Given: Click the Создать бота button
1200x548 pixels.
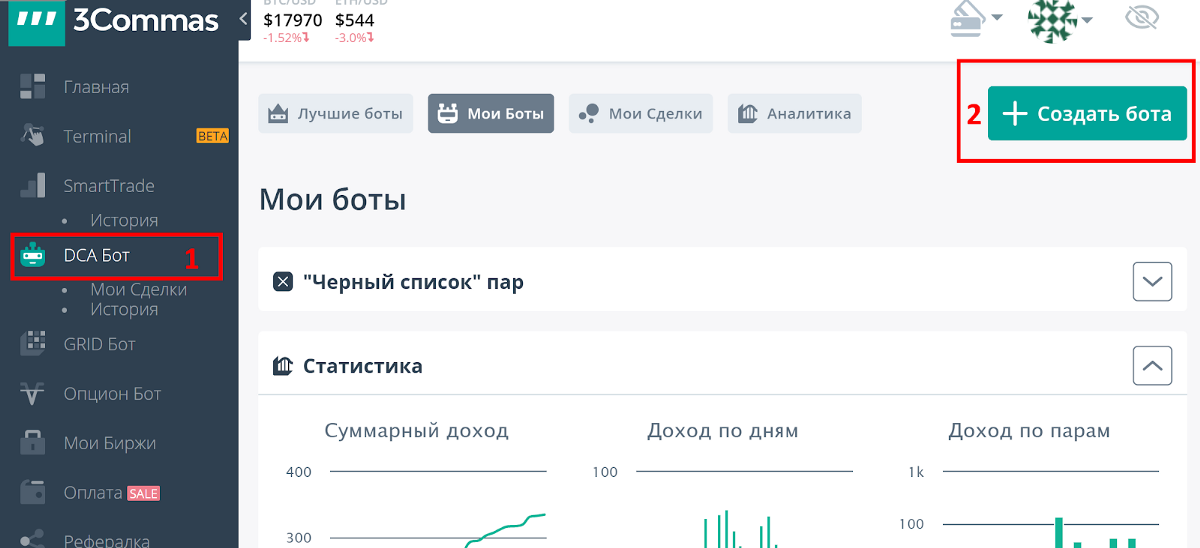Looking at the screenshot, I should (x=1087, y=113).
